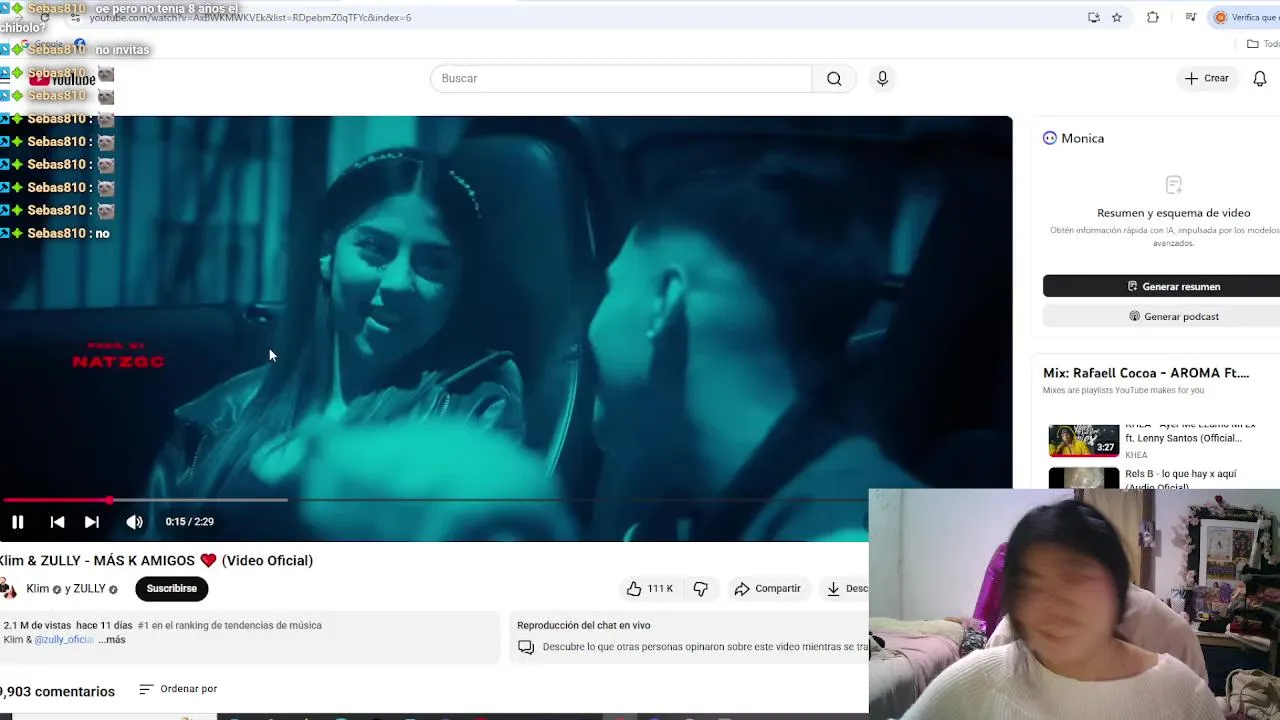Open the notifications bell
Image resolution: width=1280 pixels, height=720 pixels.
coord(1260,78)
